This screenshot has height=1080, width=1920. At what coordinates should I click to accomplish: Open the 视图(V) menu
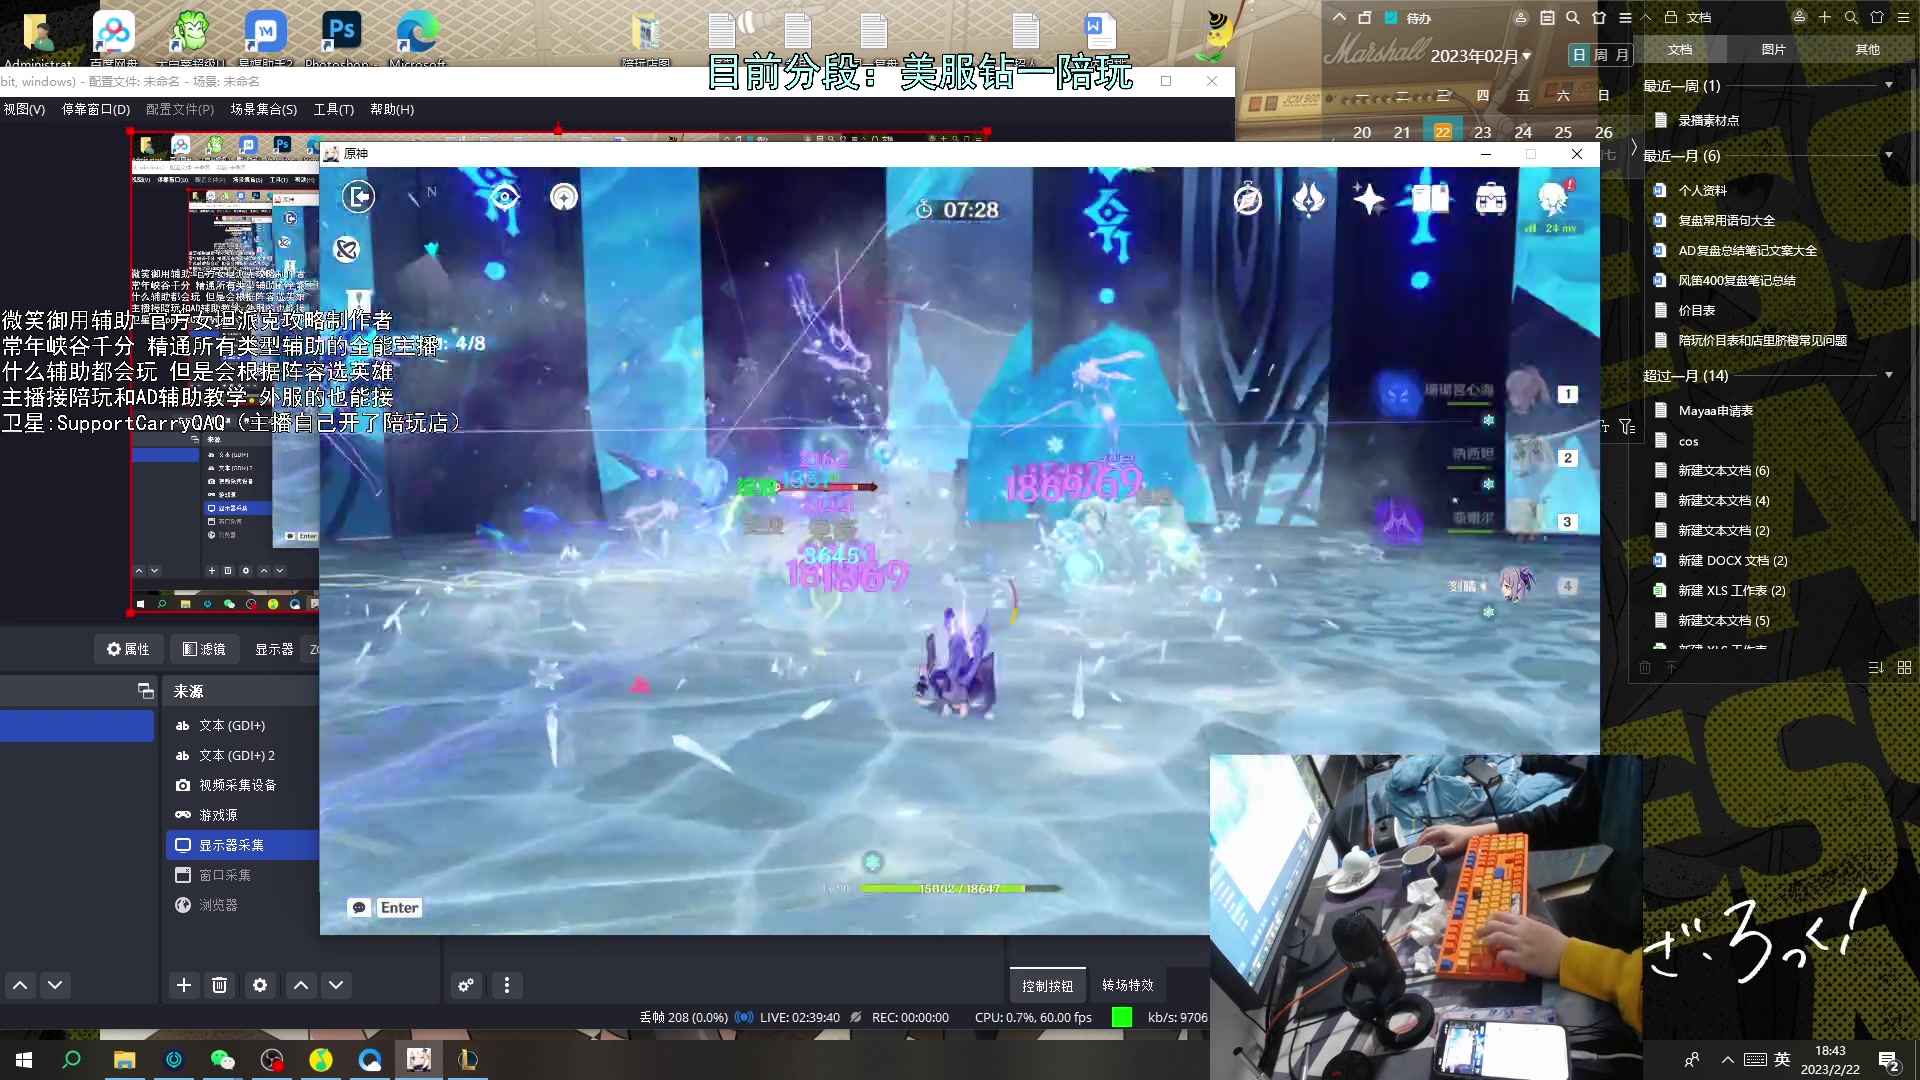pos(23,109)
